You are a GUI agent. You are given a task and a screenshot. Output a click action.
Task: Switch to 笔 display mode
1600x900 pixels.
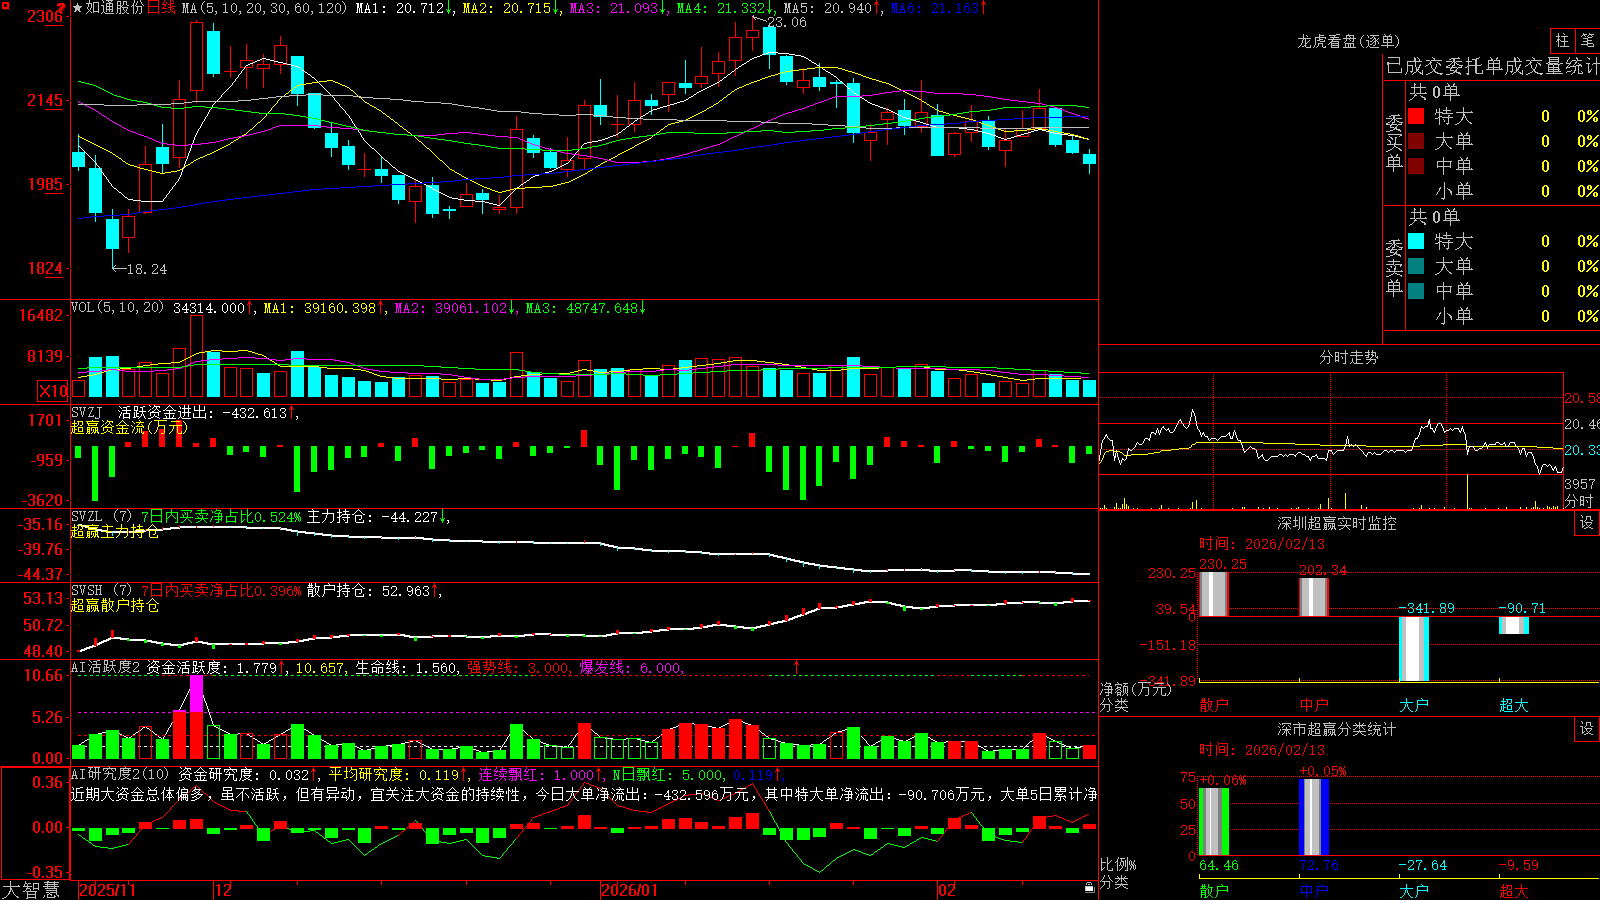(1587, 41)
